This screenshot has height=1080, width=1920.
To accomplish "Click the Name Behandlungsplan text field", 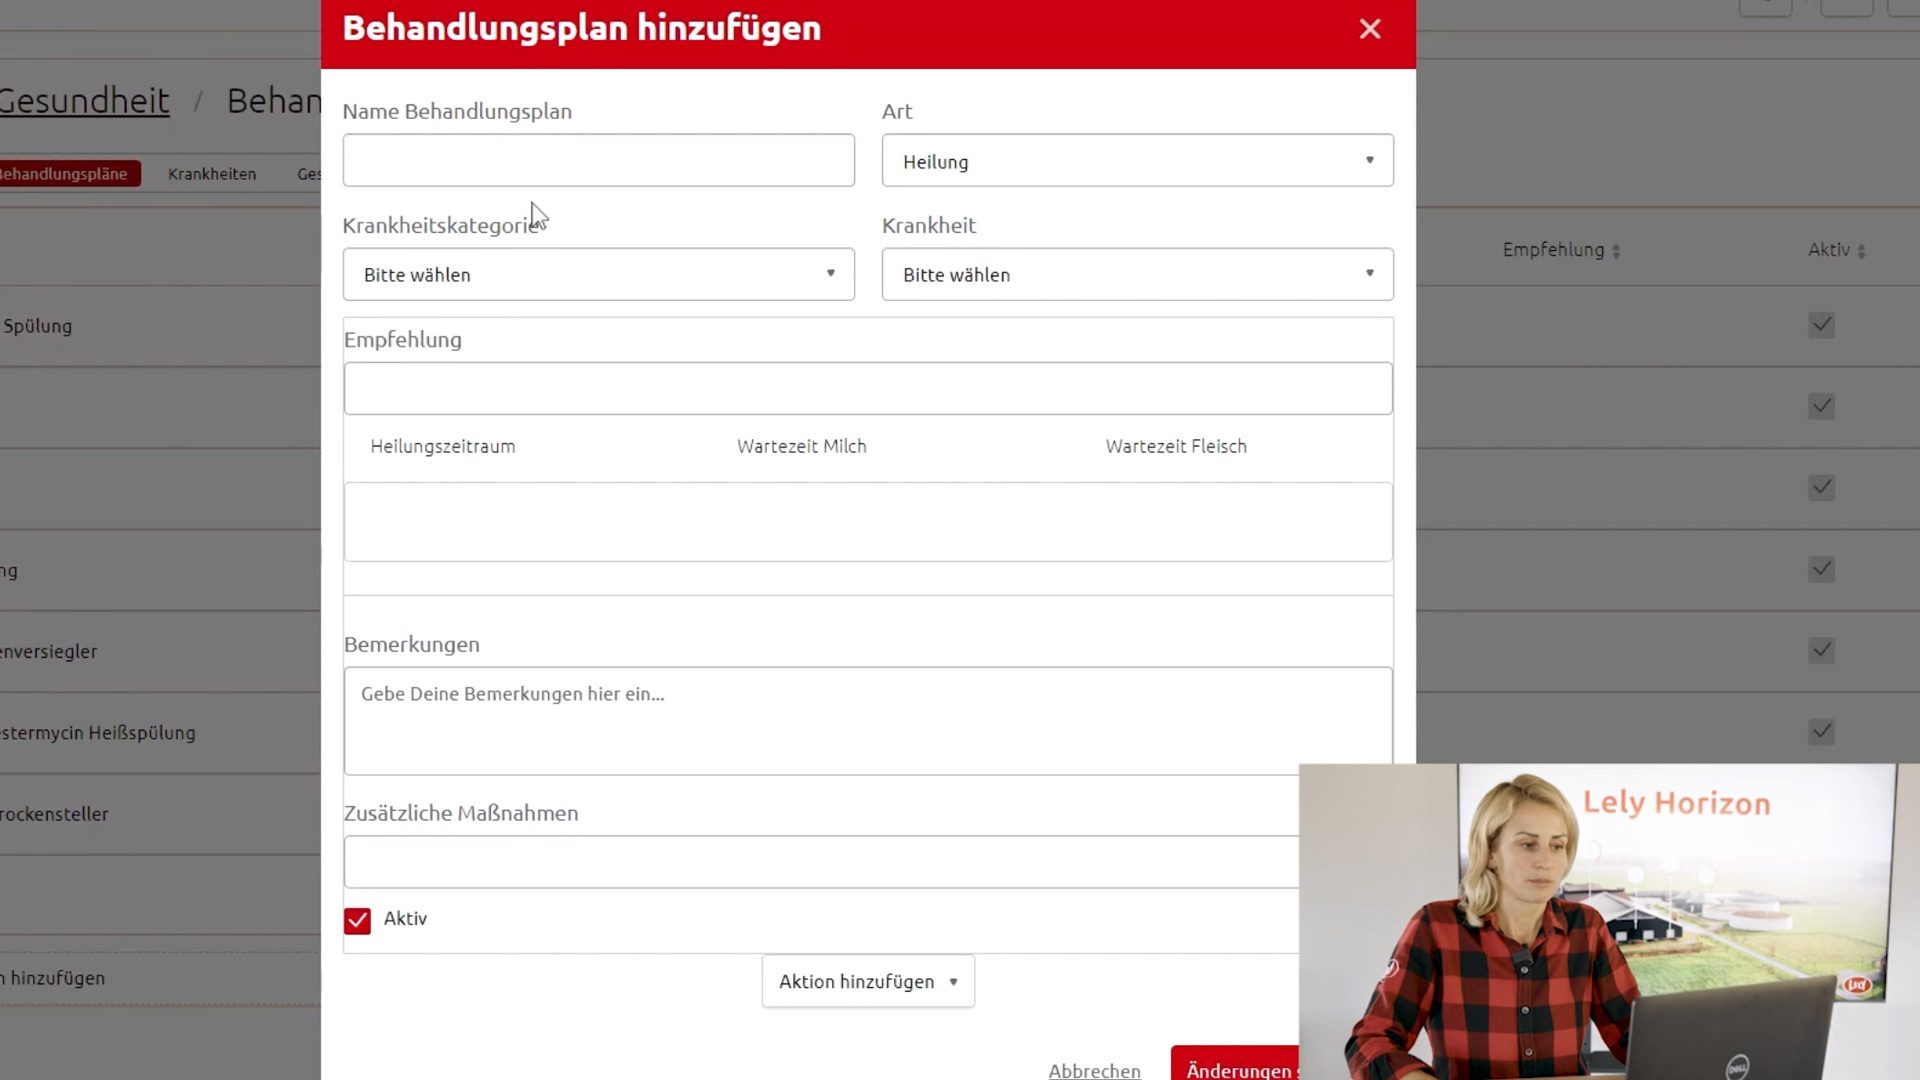I will pyautogui.click(x=598, y=160).
